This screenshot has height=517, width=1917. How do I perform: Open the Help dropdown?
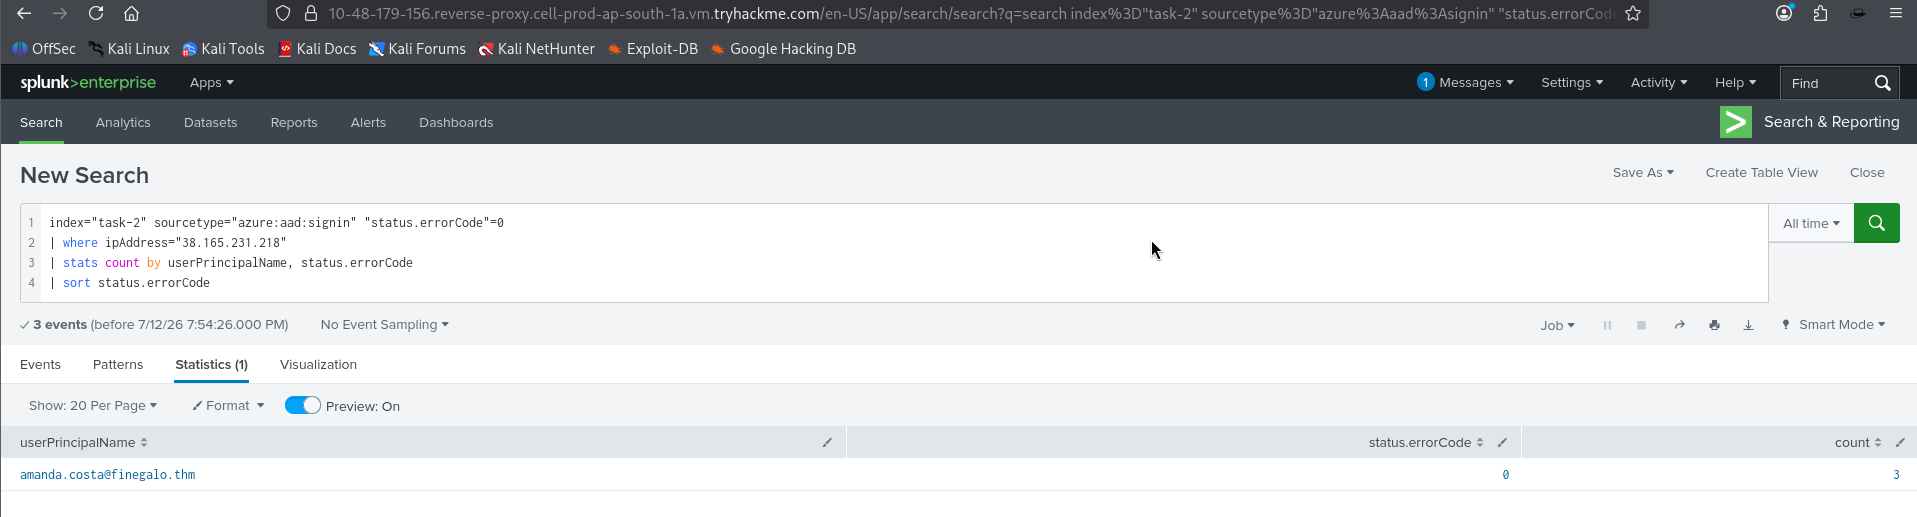point(1735,83)
